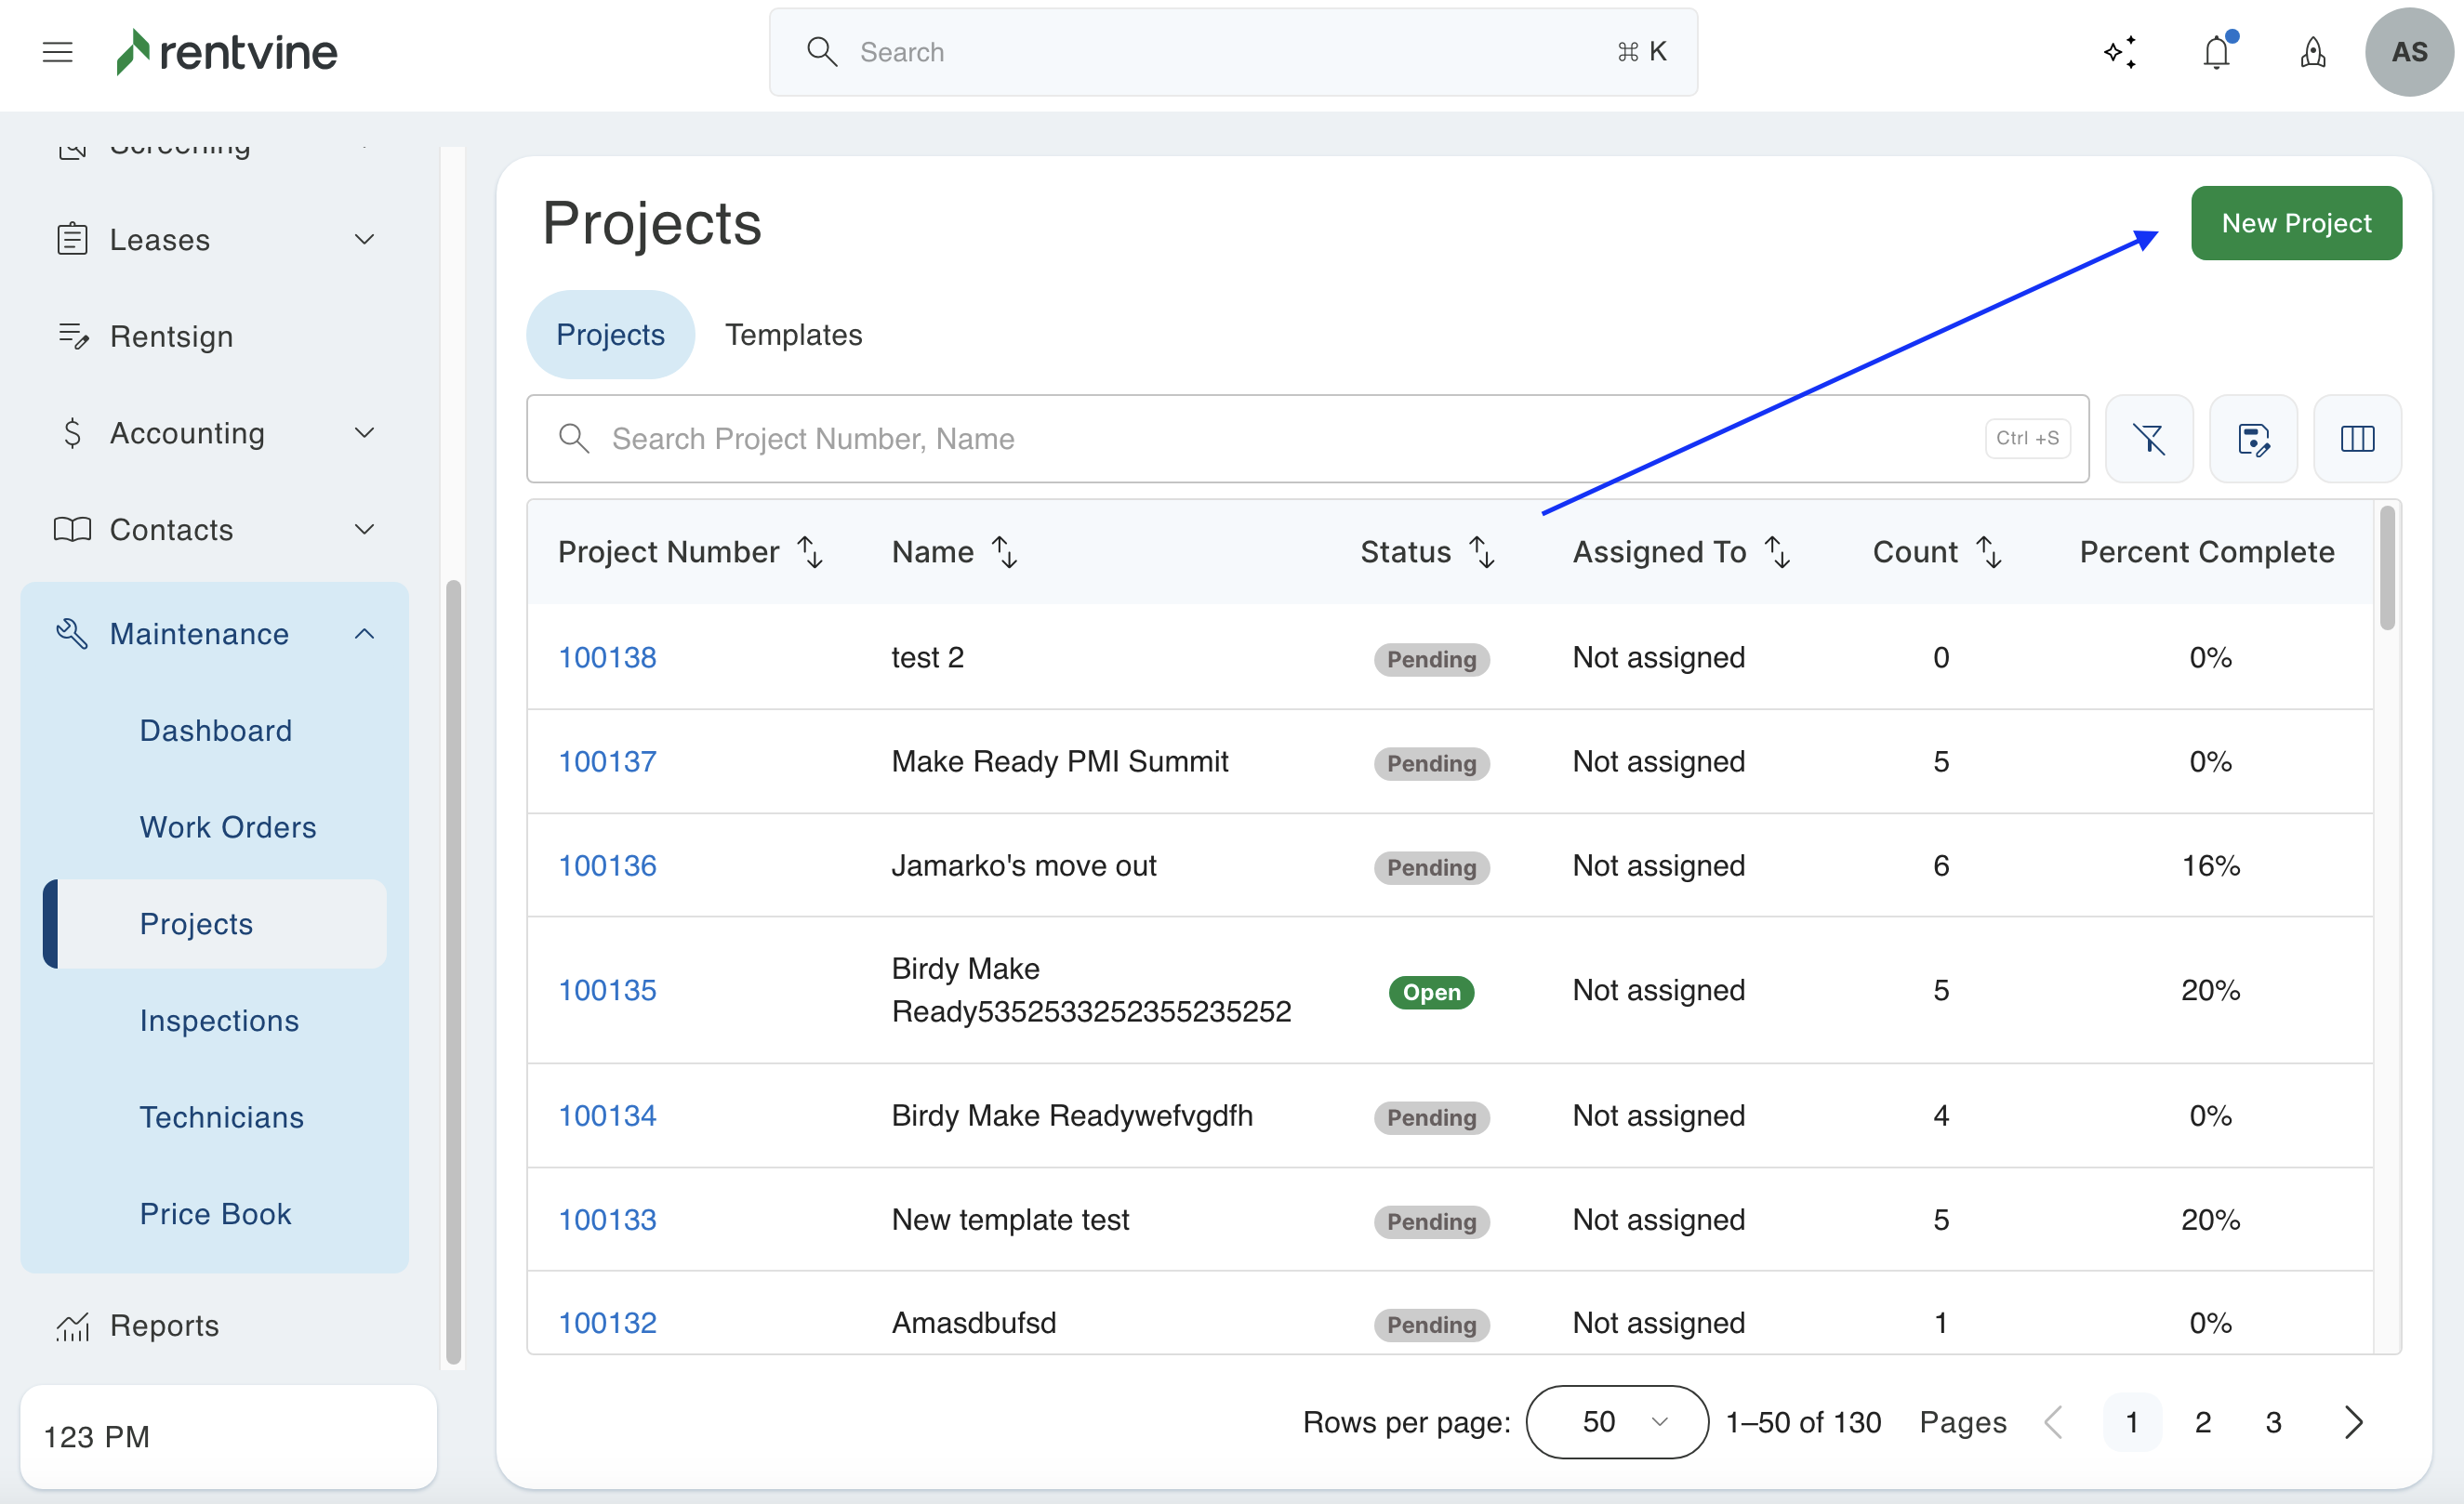Expand the Leases sidebar section
Screen dimensions: 2464x1504
coord(364,240)
